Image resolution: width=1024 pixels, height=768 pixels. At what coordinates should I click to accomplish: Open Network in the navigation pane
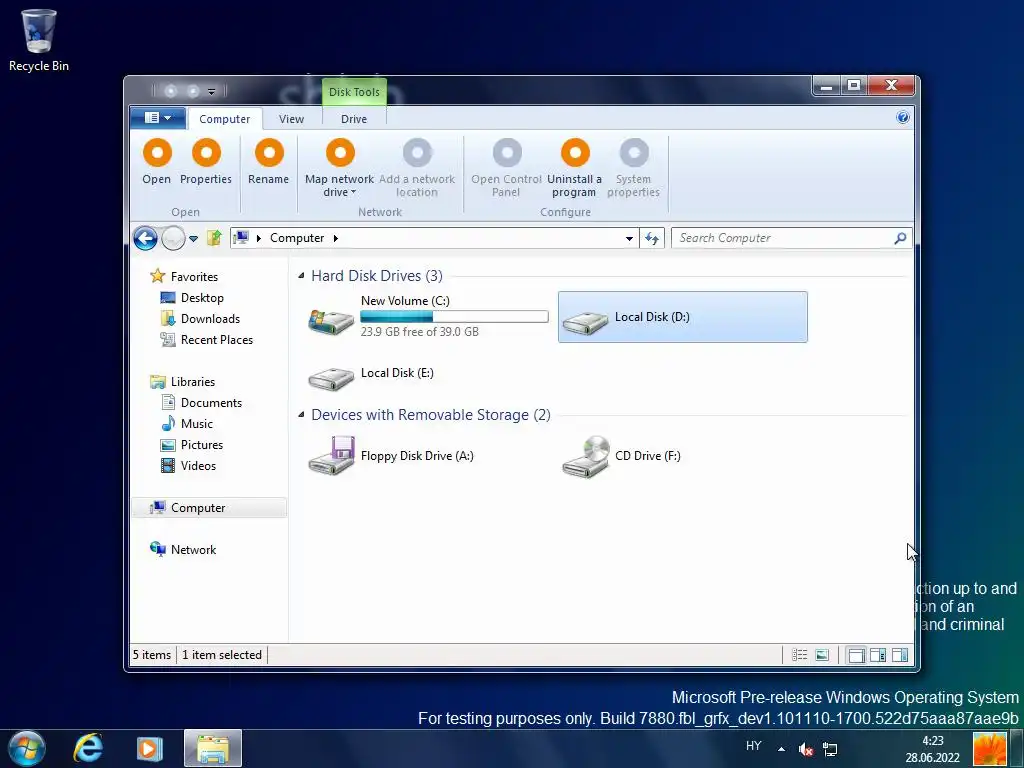click(x=193, y=550)
